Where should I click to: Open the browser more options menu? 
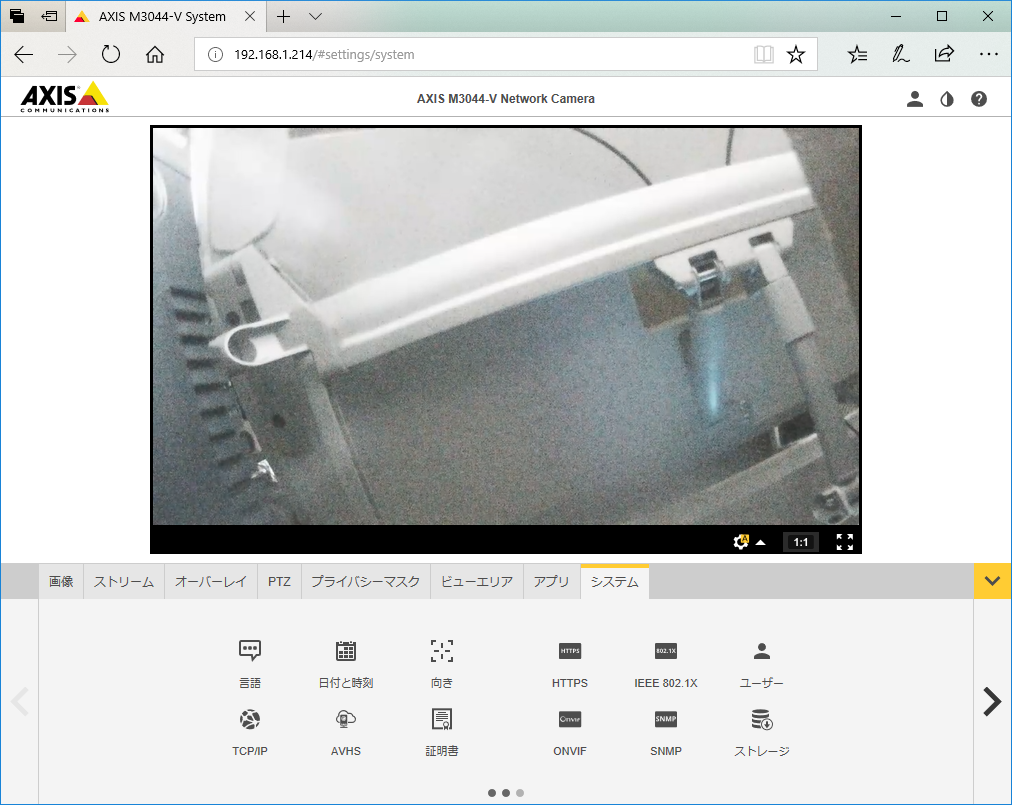click(x=988, y=54)
